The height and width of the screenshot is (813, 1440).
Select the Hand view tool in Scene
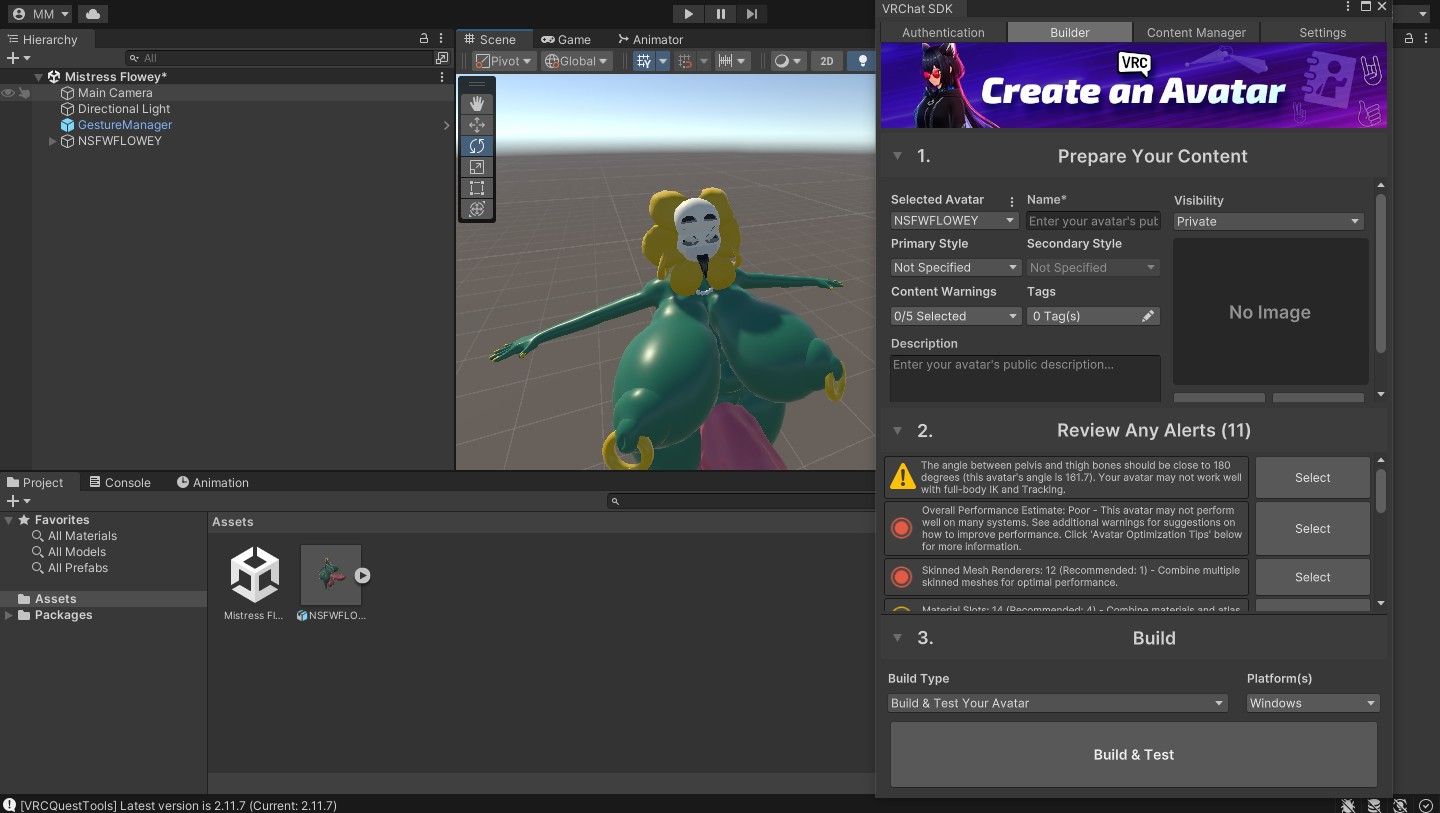pyautogui.click(x=477, y=104)
